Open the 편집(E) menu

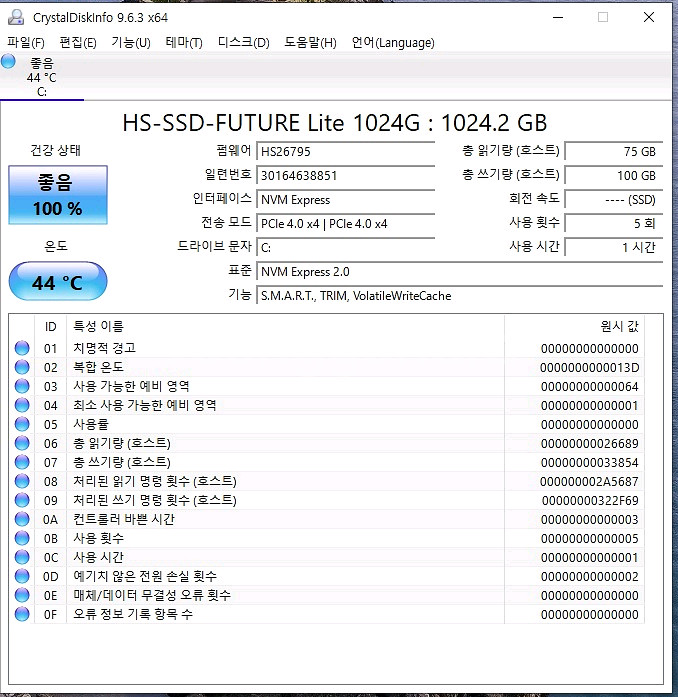(78, 43)
